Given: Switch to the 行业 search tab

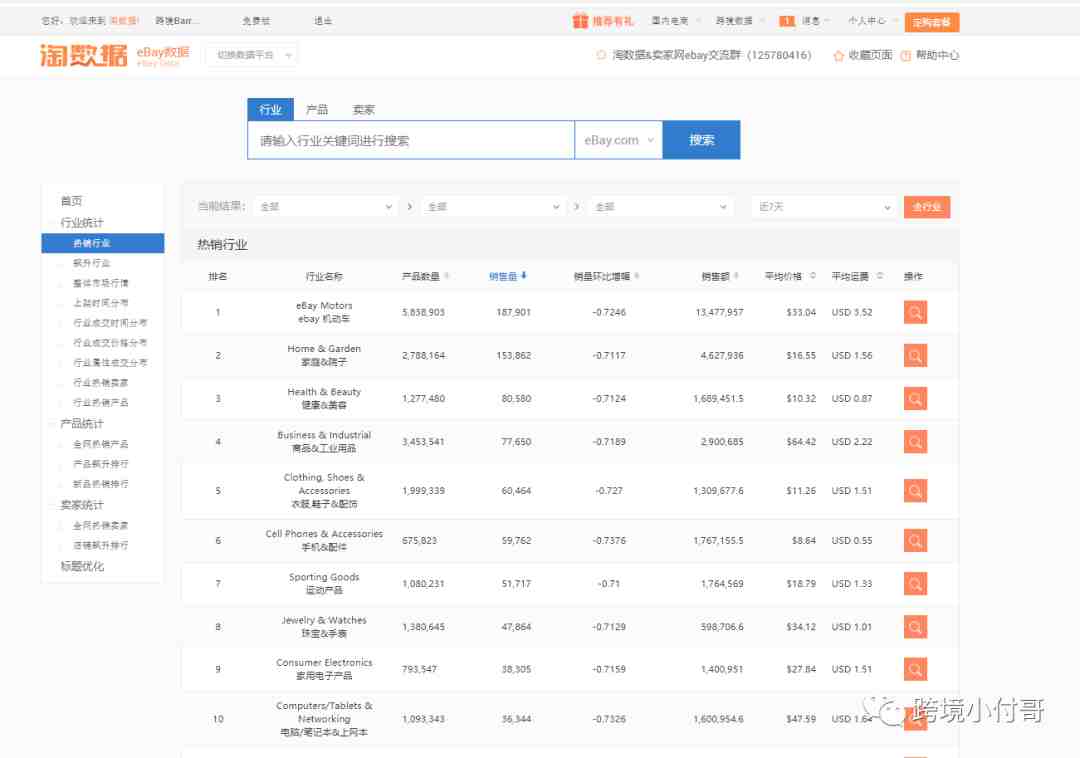Looking at the screenshot, I should (270, 109).
